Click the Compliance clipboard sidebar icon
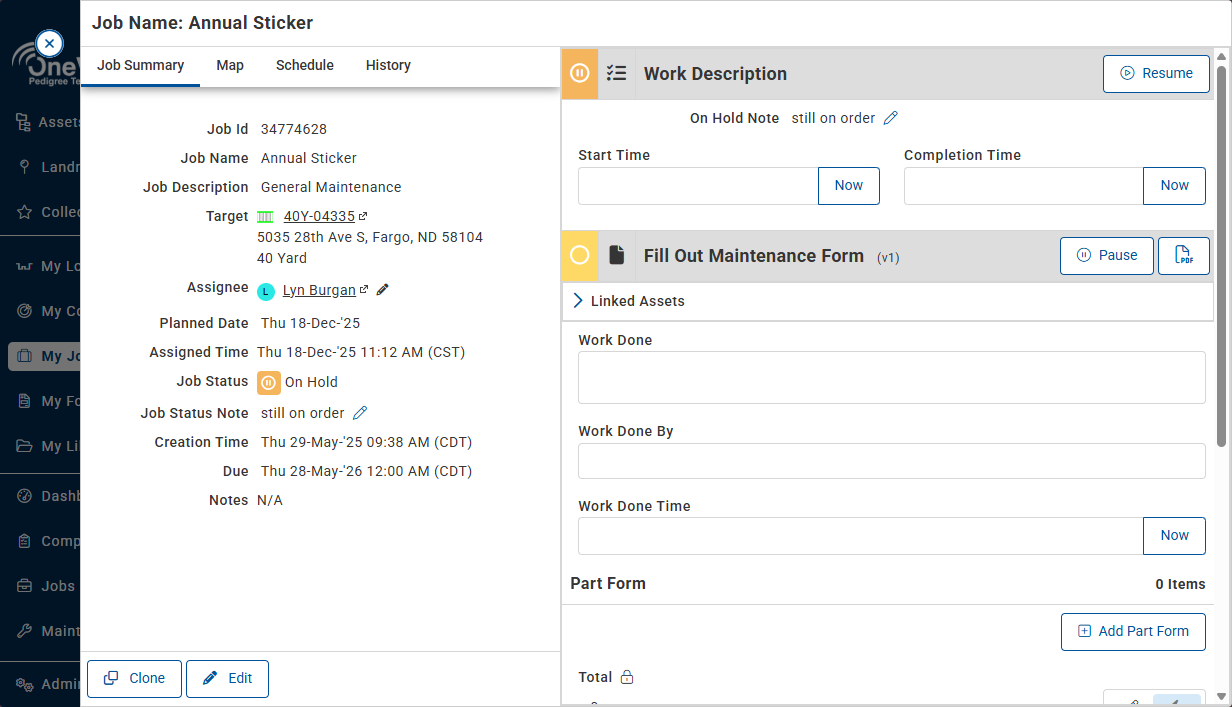Image resolution: width=1232 pixels, height=707 pixels. pyautogui.click(x=24, y=541)
